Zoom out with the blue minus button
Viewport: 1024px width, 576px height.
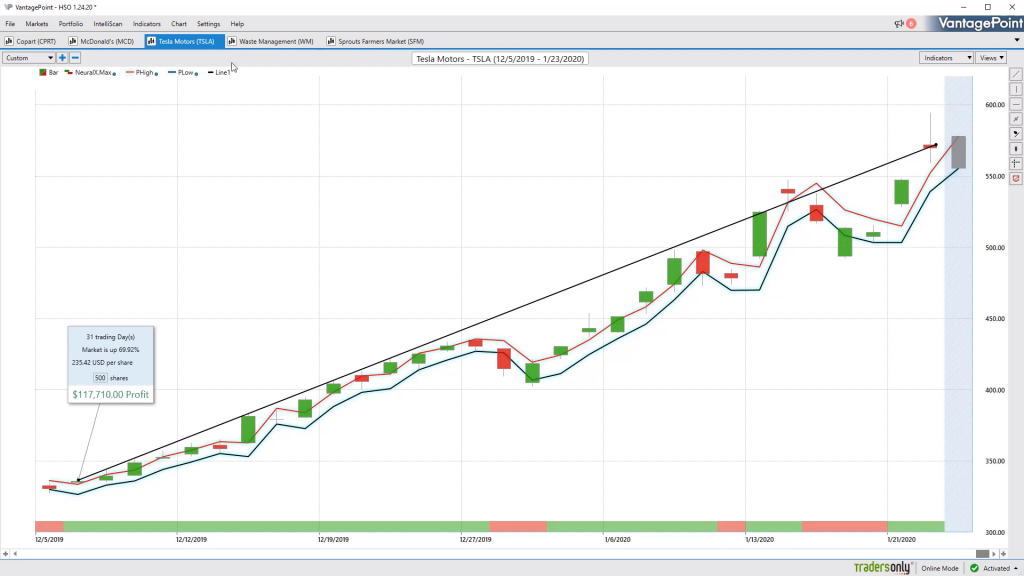point(75,58)
